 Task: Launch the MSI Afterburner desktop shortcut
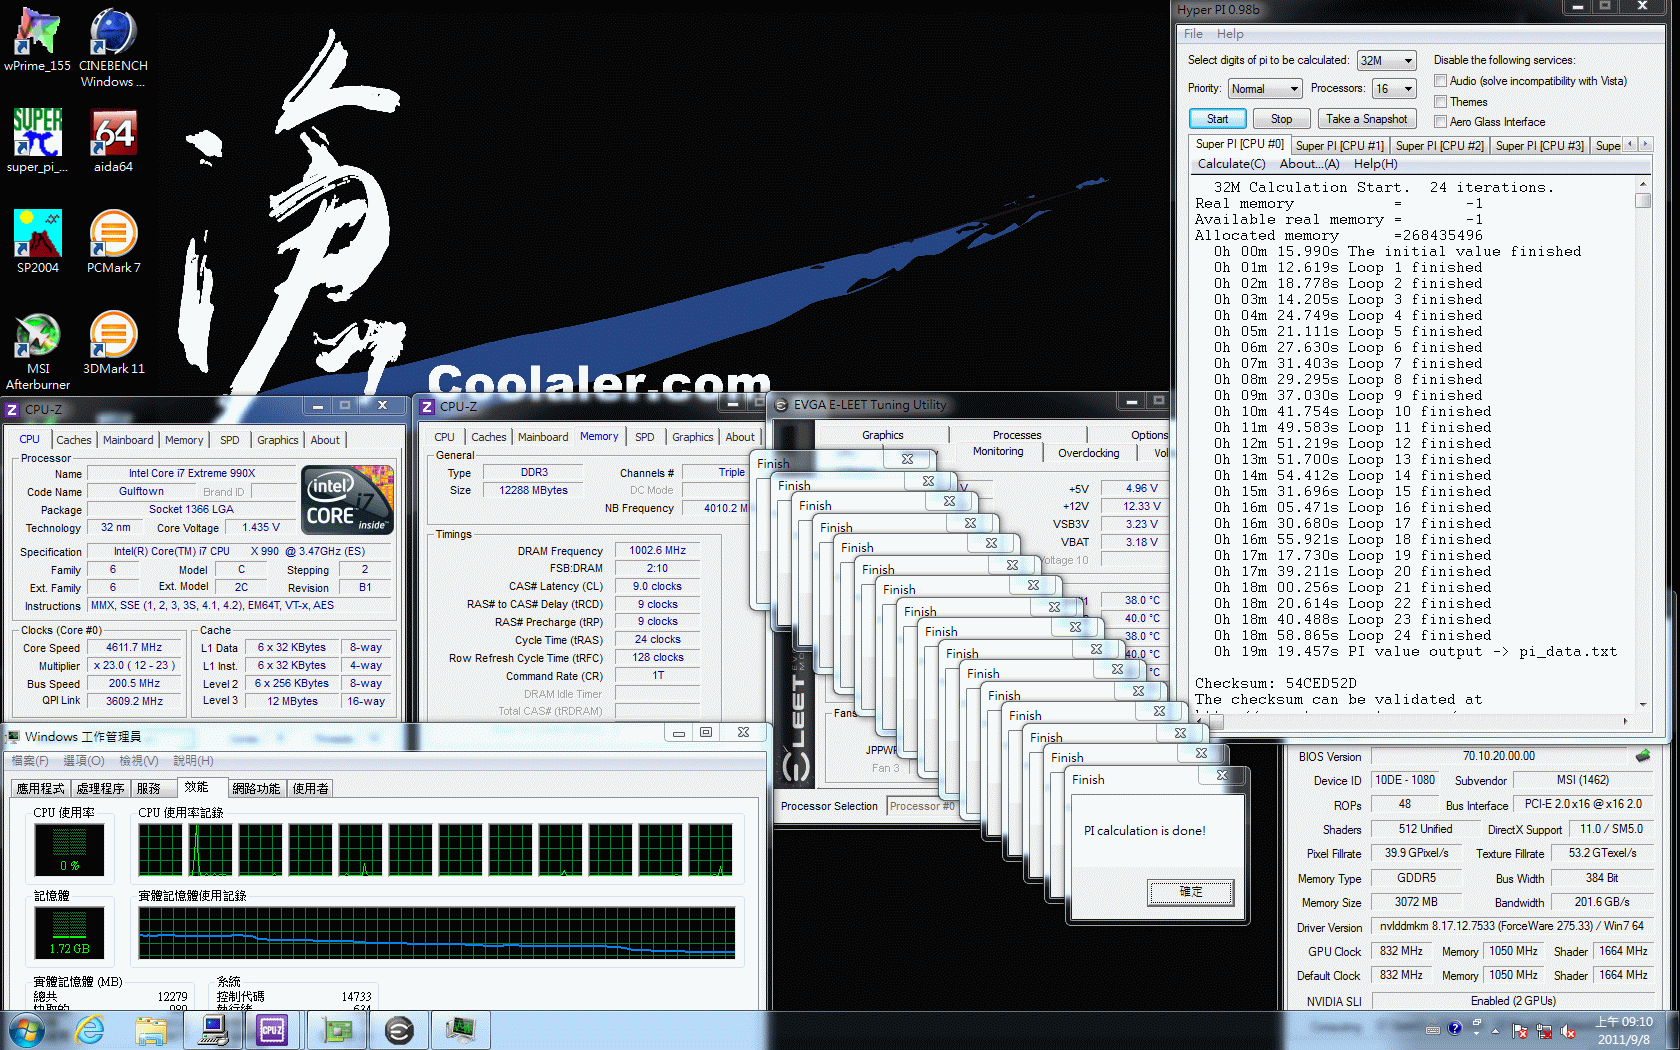point(38,351)
